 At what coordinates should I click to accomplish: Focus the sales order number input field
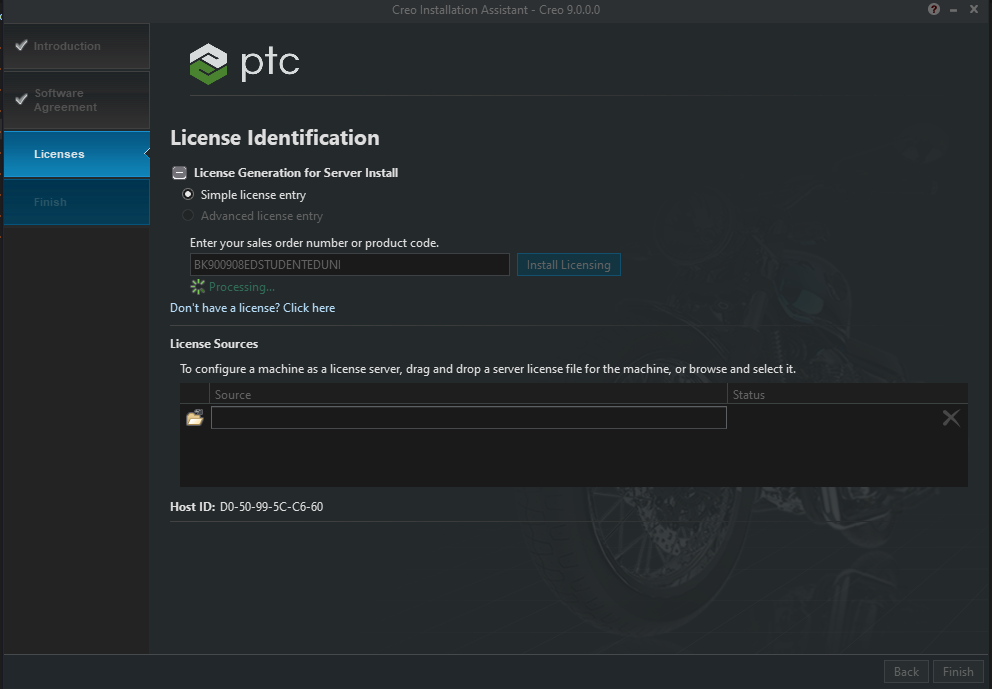[x=349, y=265]
